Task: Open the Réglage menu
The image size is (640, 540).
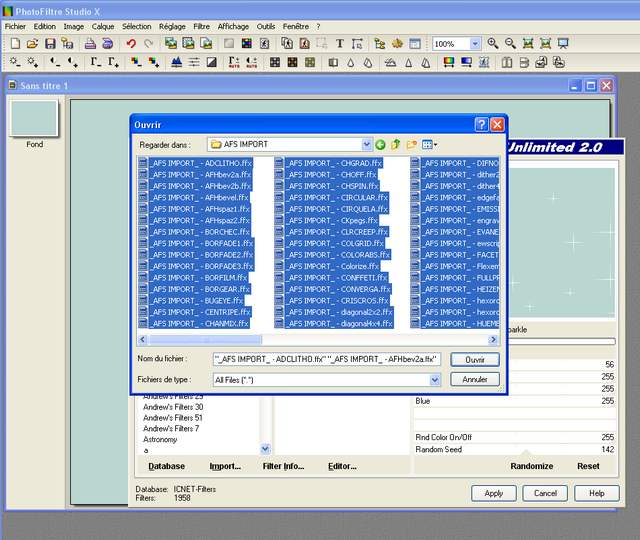Action: tap(172, 27)
